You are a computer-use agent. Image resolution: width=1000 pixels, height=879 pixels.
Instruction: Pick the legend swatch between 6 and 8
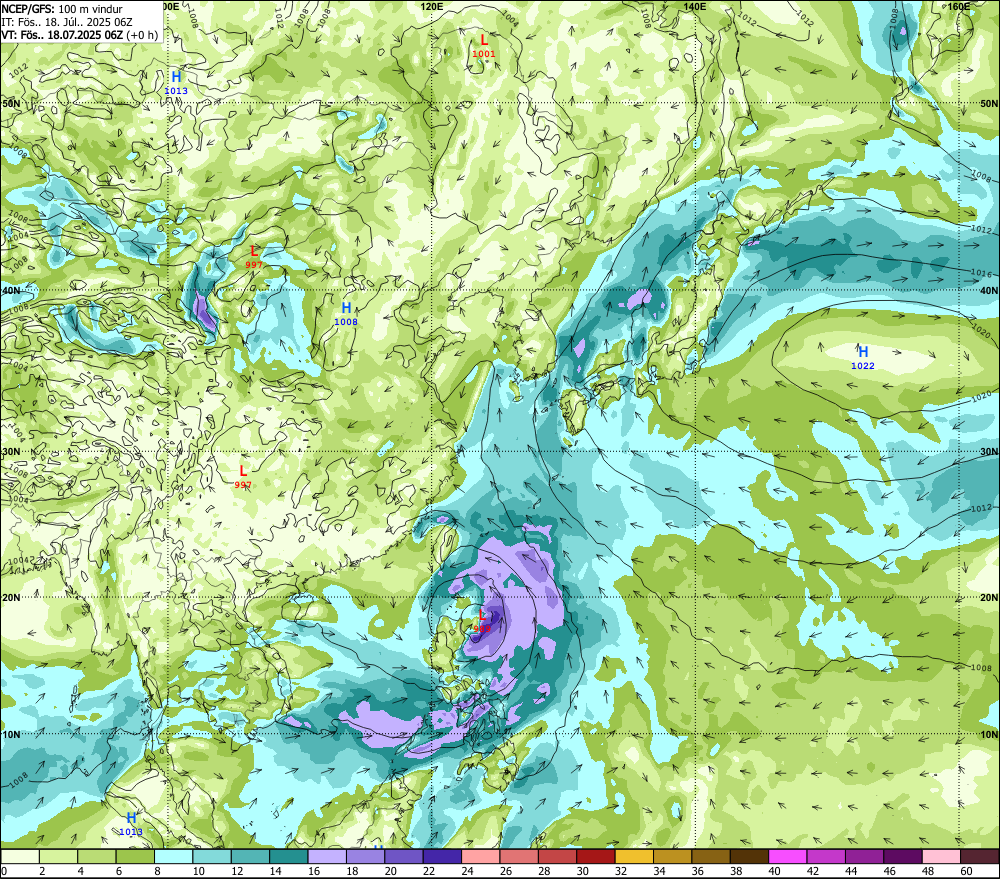[135, 856]
